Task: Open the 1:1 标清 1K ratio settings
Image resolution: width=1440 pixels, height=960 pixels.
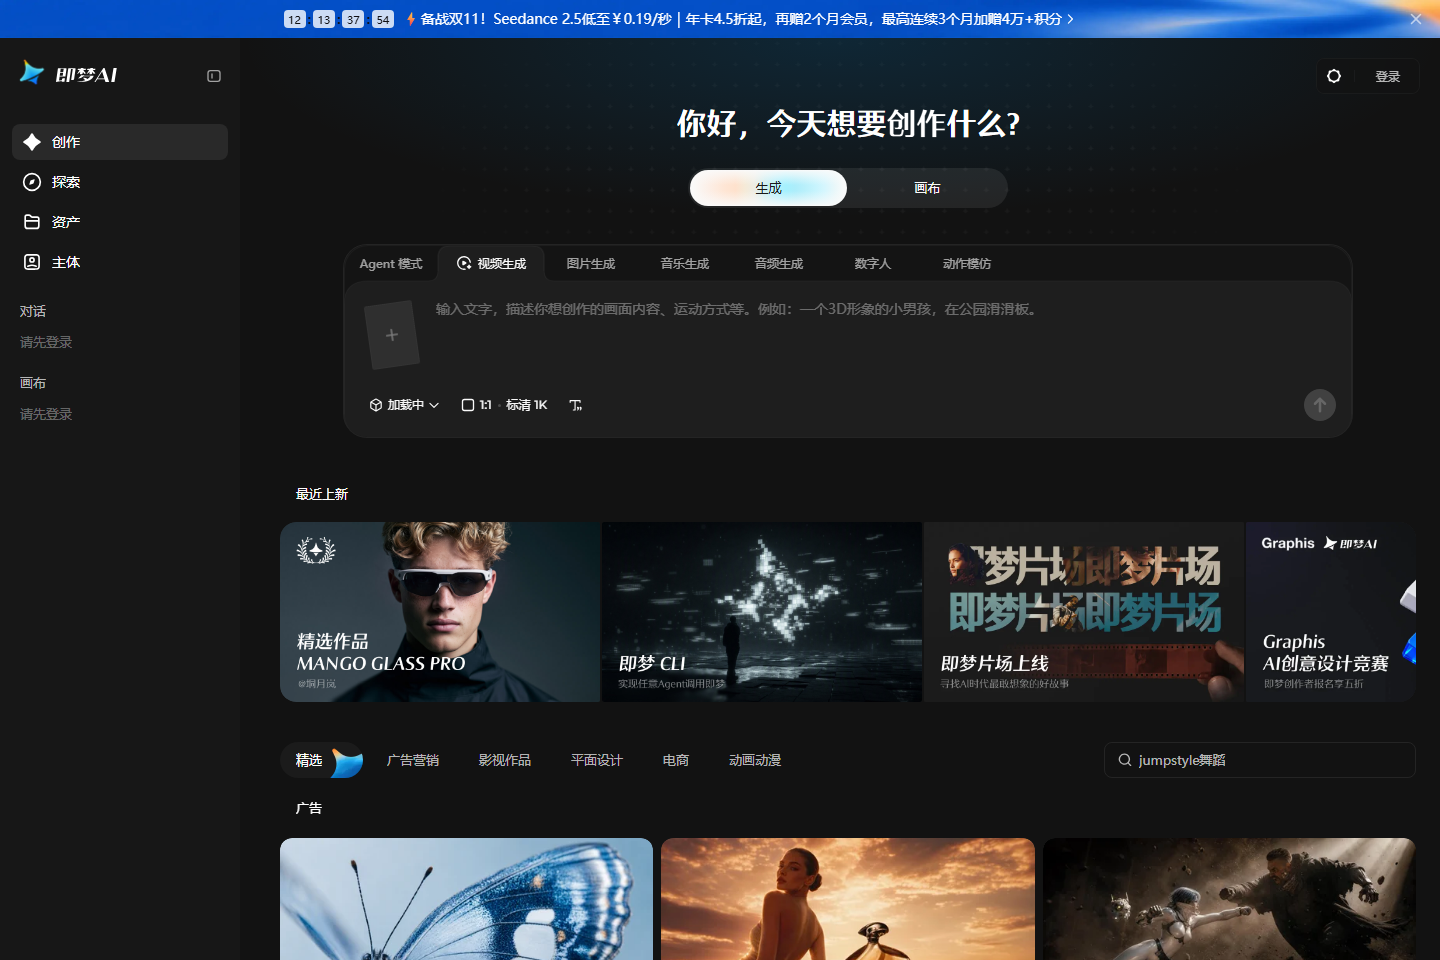Action: pyautogui.click(x=505, y=405)
